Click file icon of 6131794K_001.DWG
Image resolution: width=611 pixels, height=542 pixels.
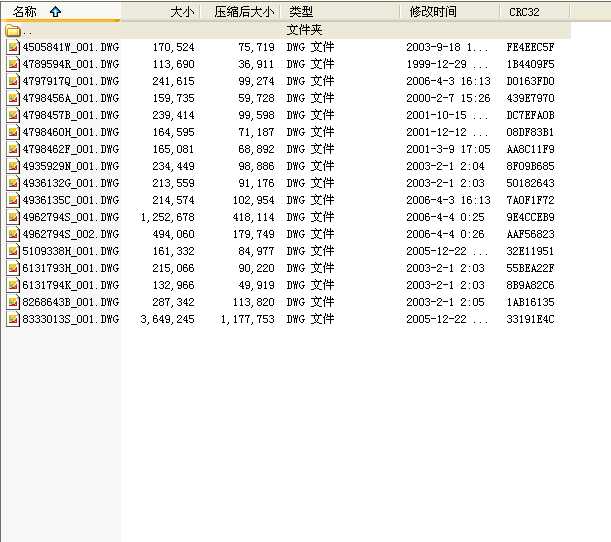click(x=13, y=286)
